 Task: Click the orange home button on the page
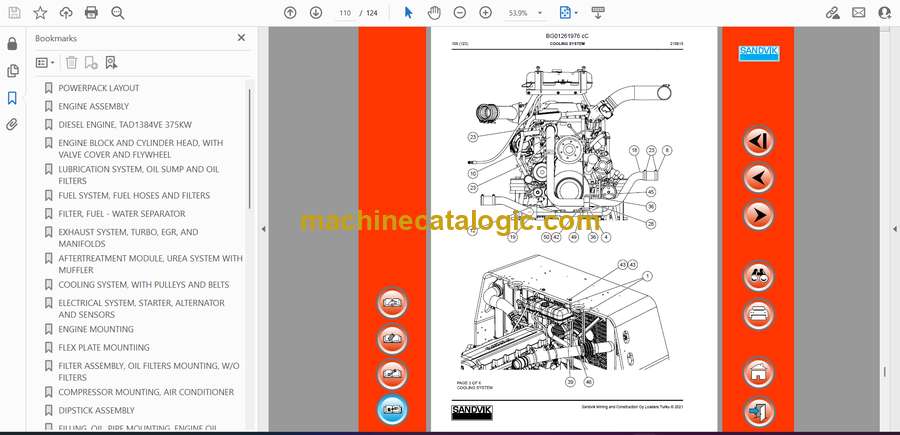pyautogui.click(x=758, y=372)
